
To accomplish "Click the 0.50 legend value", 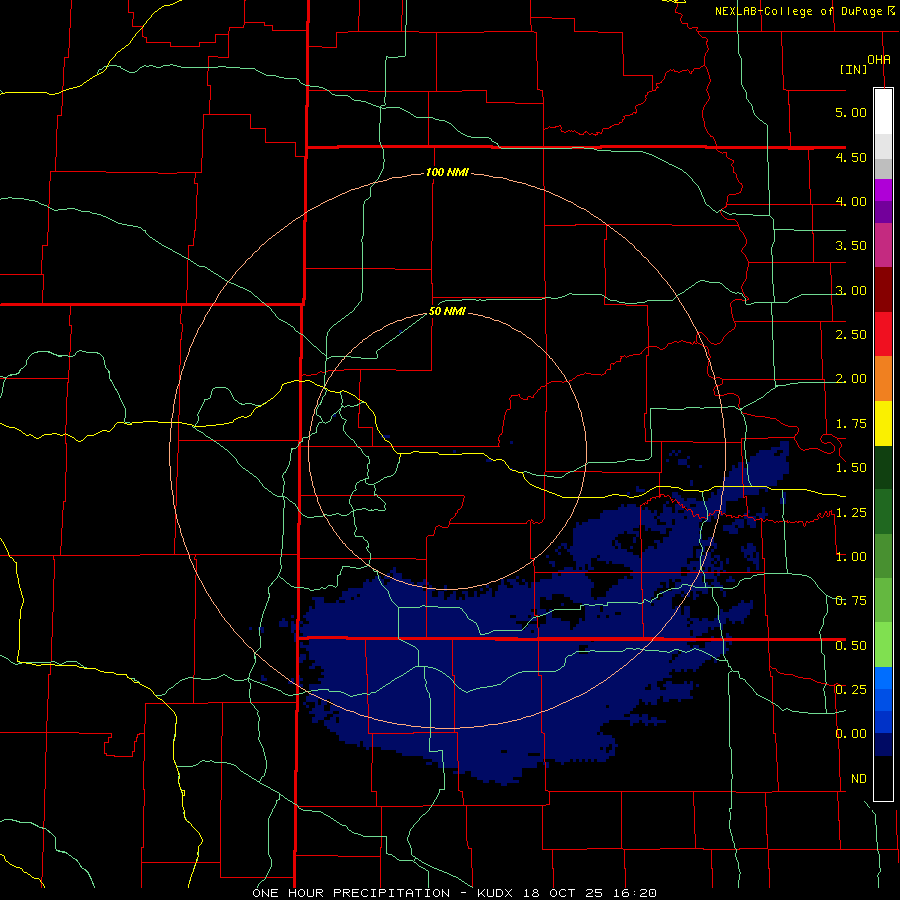I will pyautogui.click(x=851, y=646).
